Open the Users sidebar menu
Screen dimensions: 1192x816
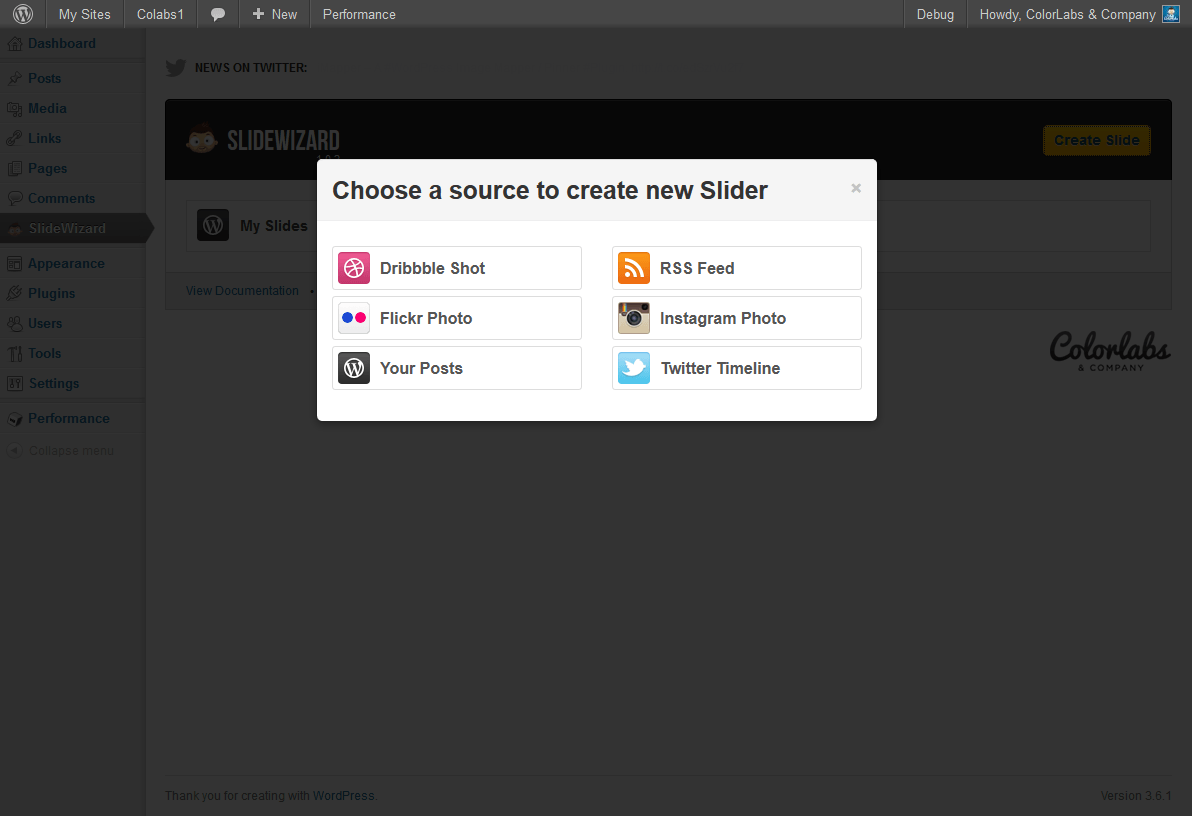pos(45,324)
